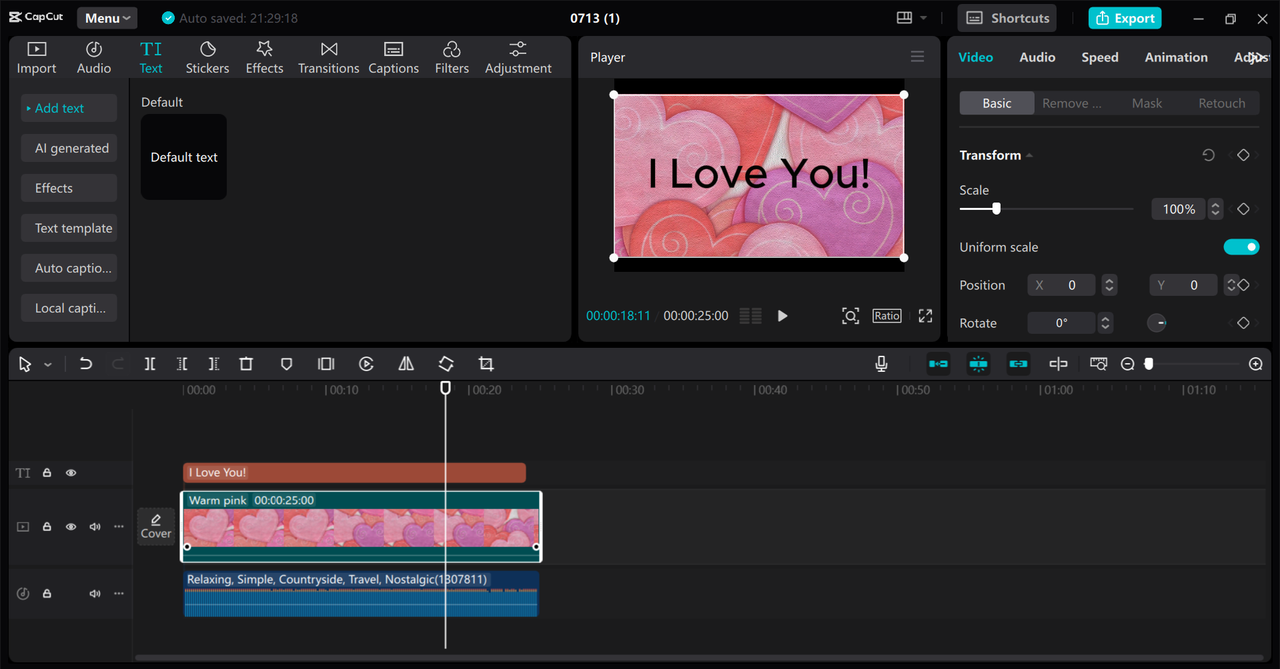
Task: Open the Stickers panel
Action: pos(207,58)
